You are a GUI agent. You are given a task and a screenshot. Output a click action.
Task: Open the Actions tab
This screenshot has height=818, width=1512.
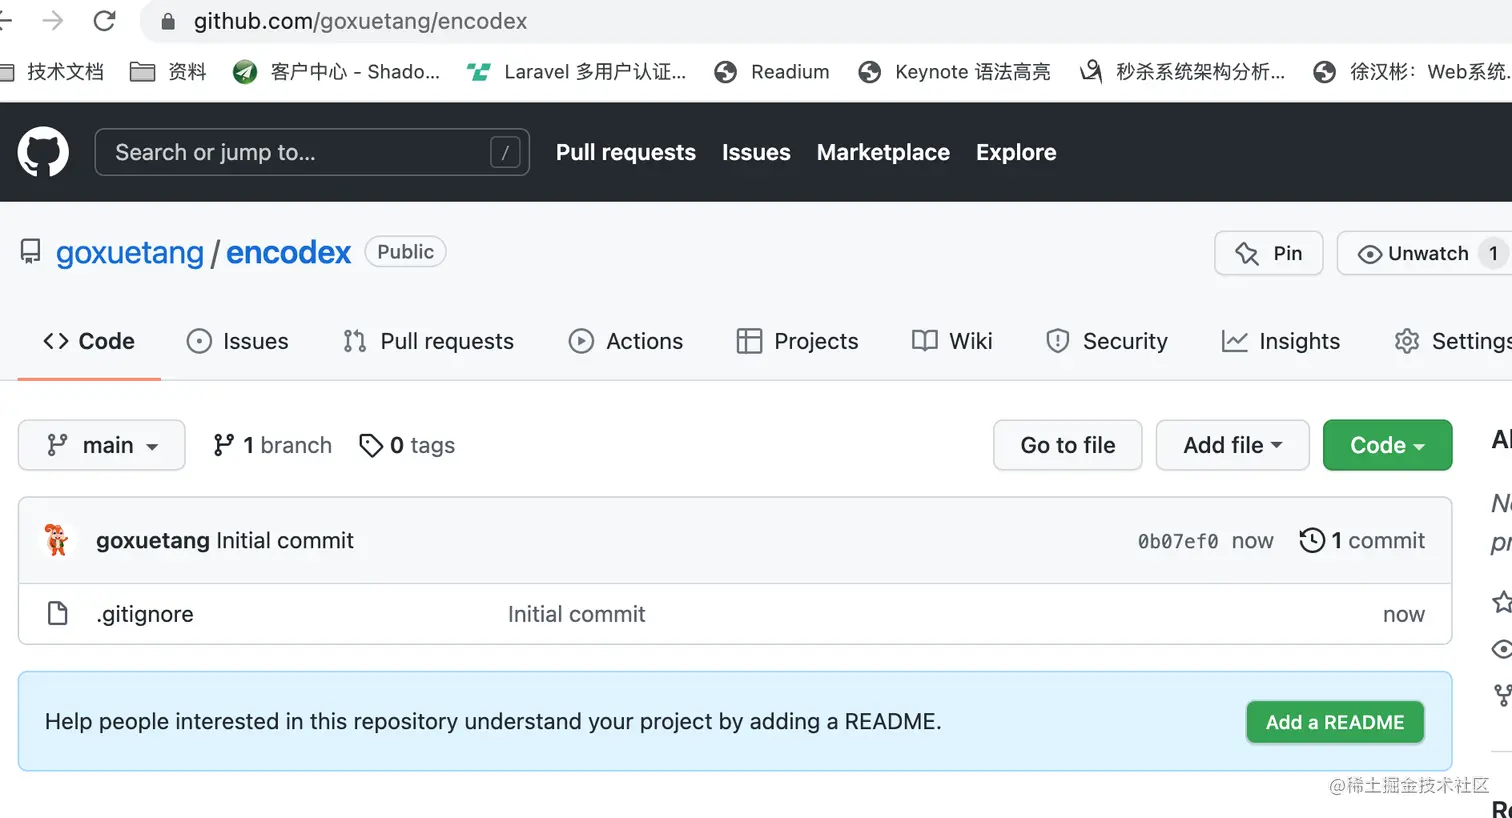point(626,341)
